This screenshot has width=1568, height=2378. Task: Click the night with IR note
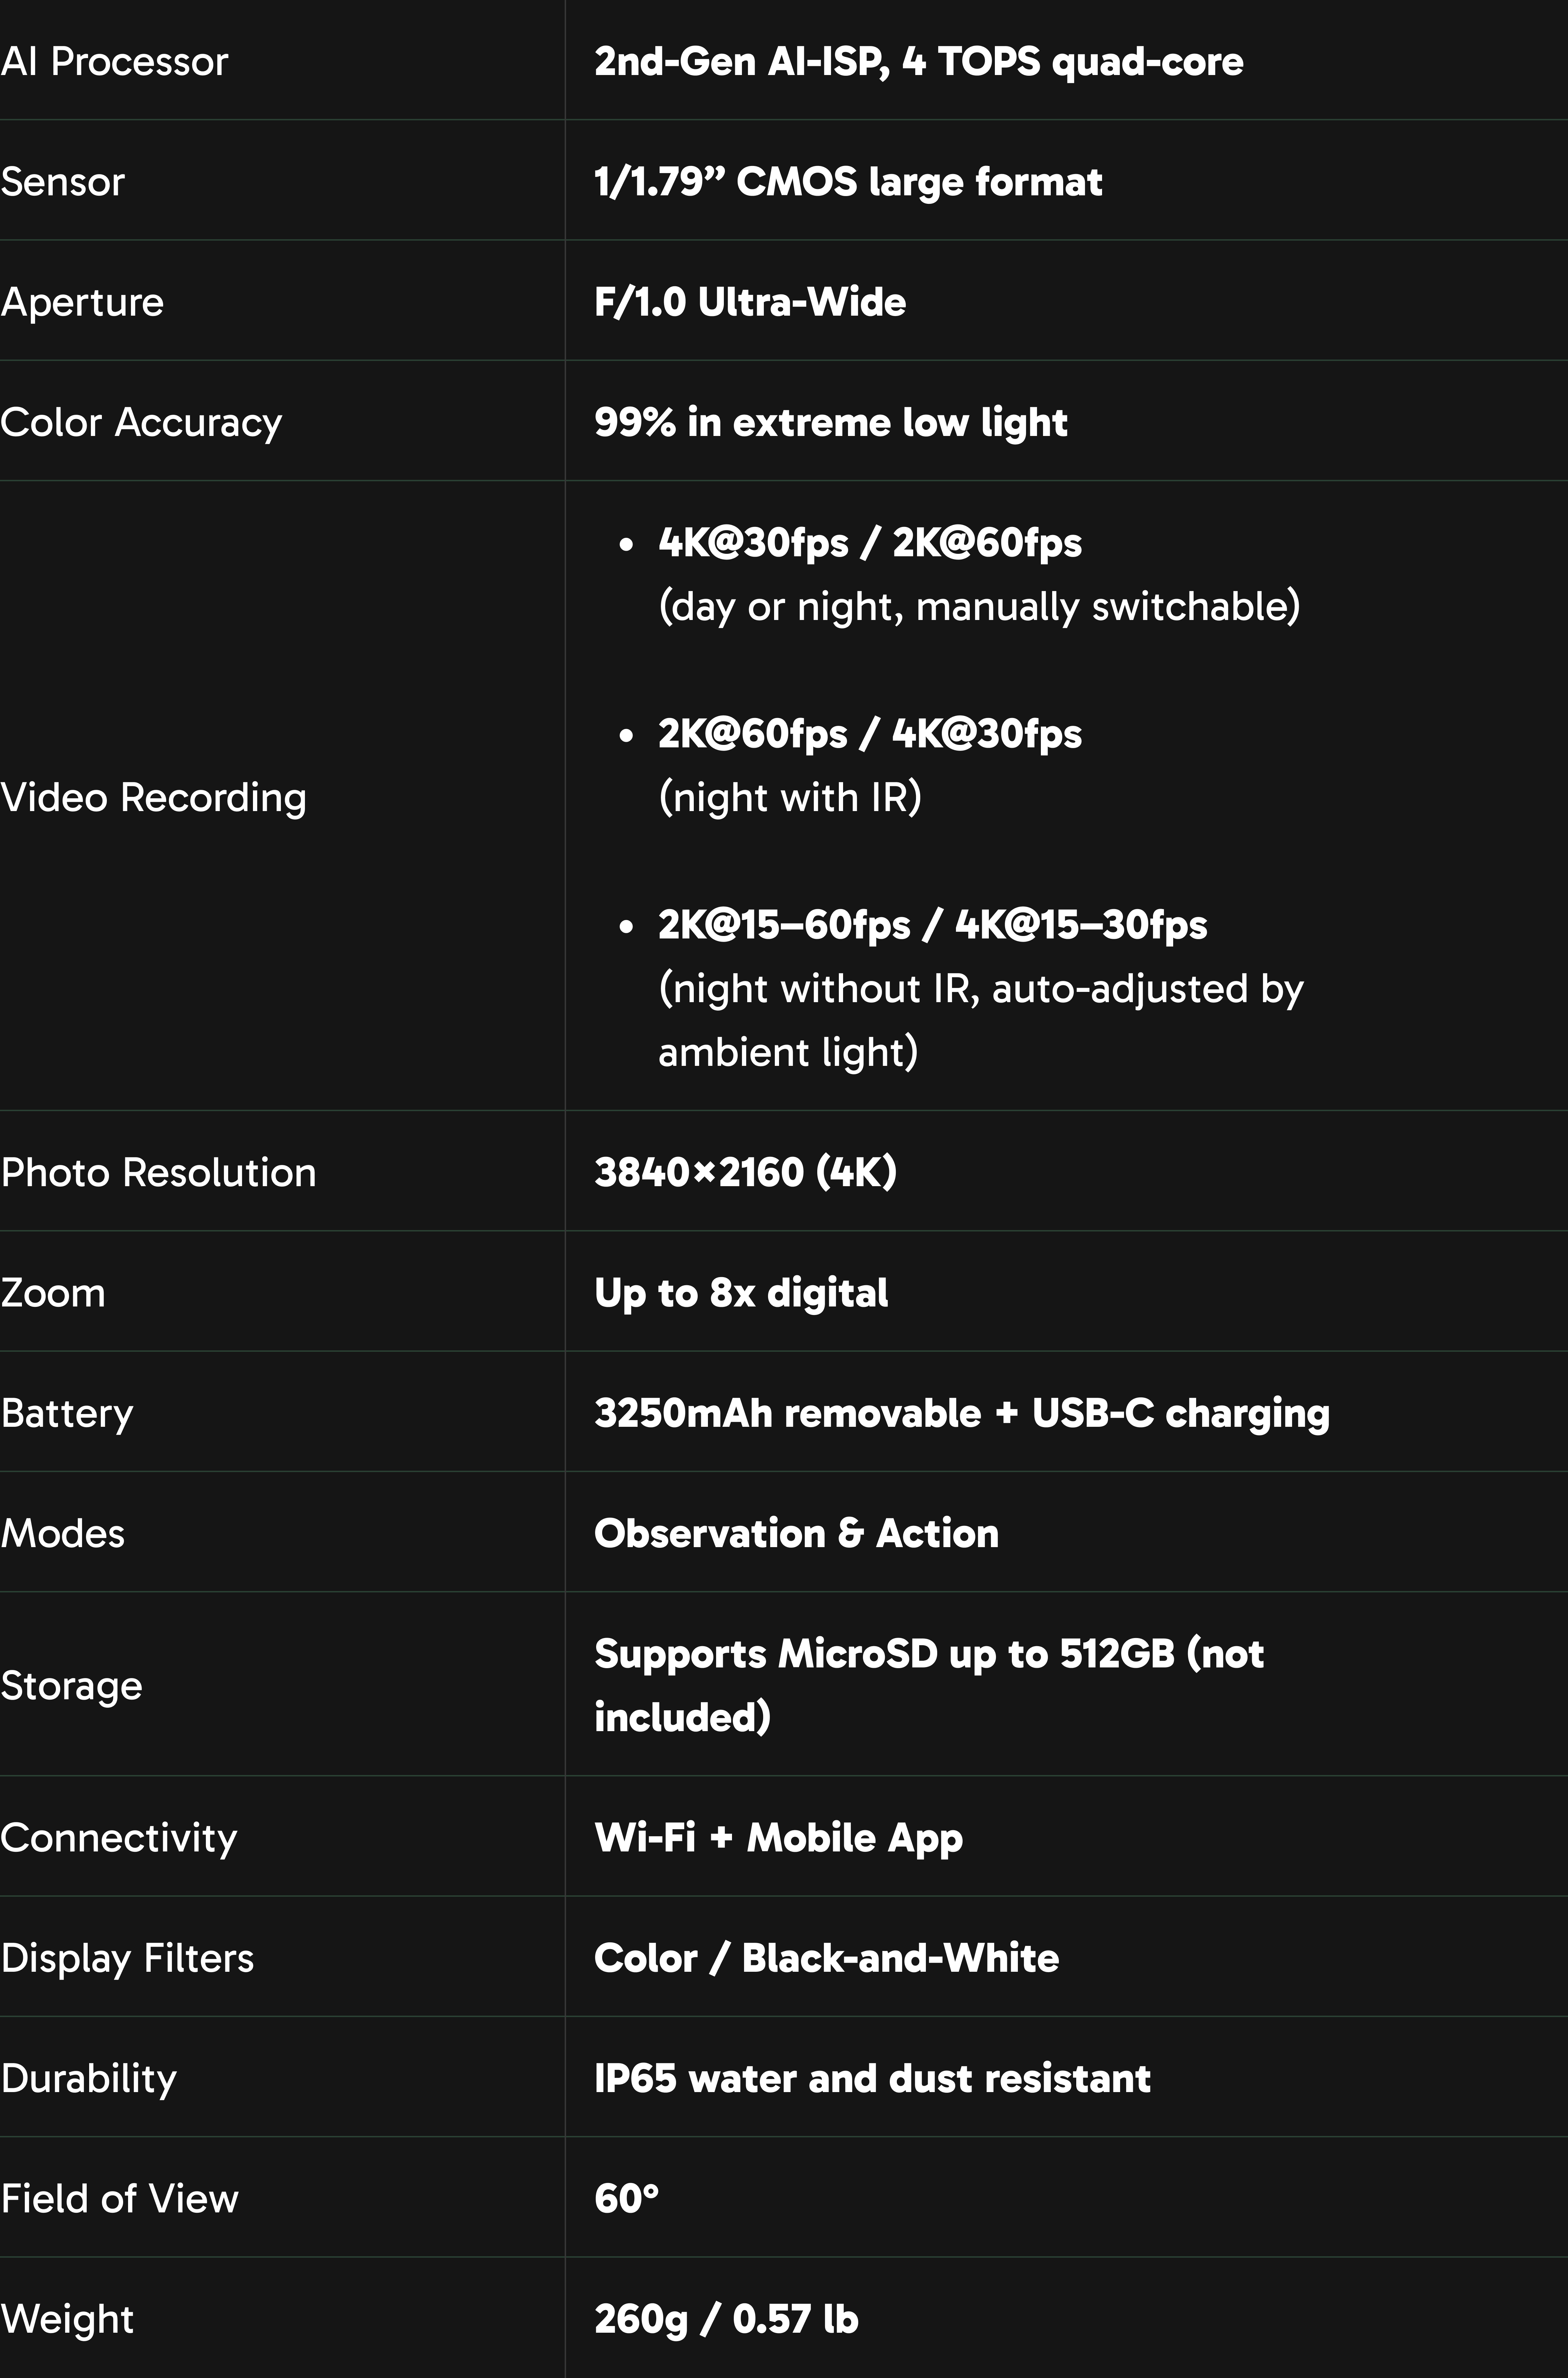pyautogui.click(x=790, y=798)
